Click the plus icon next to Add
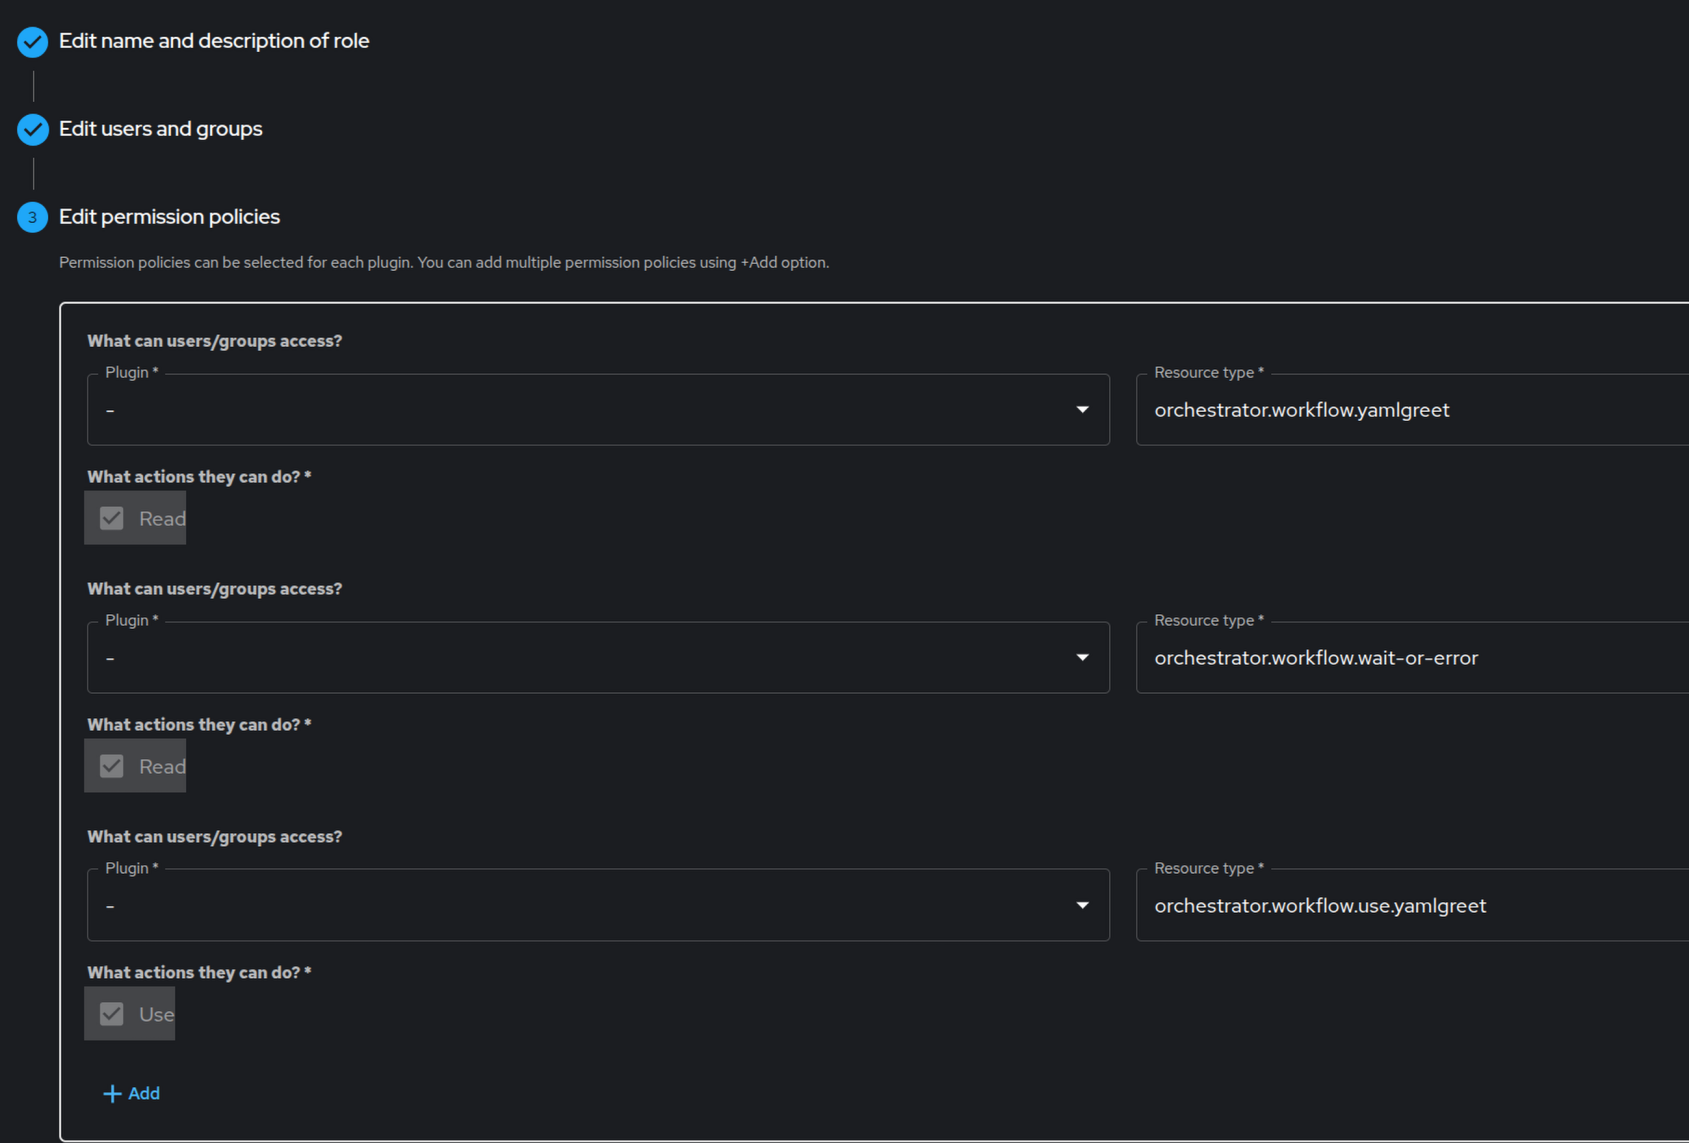Screen dimensions: 1689x1143 (x=112, y=1094)
